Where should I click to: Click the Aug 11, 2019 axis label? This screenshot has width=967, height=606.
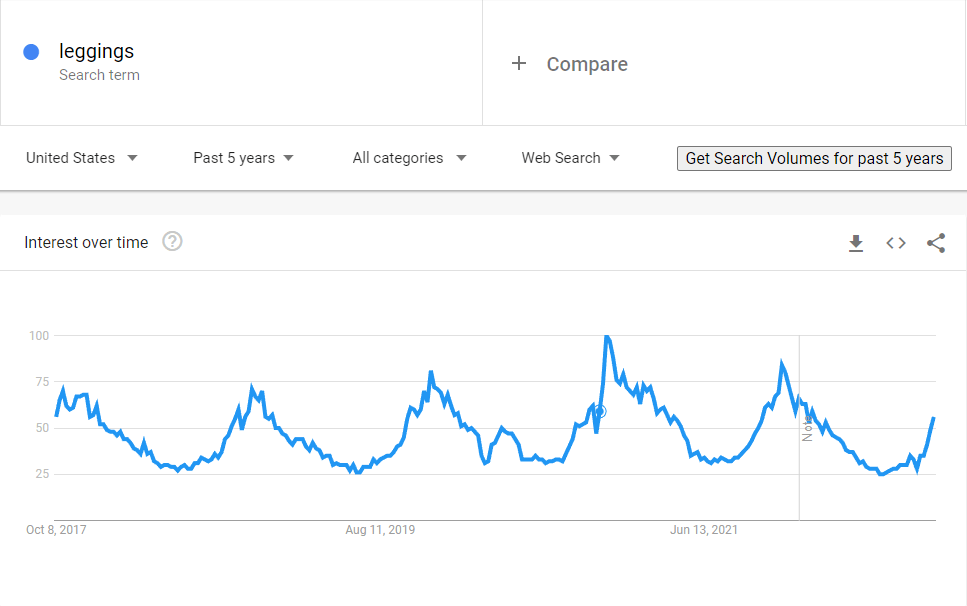380,530
